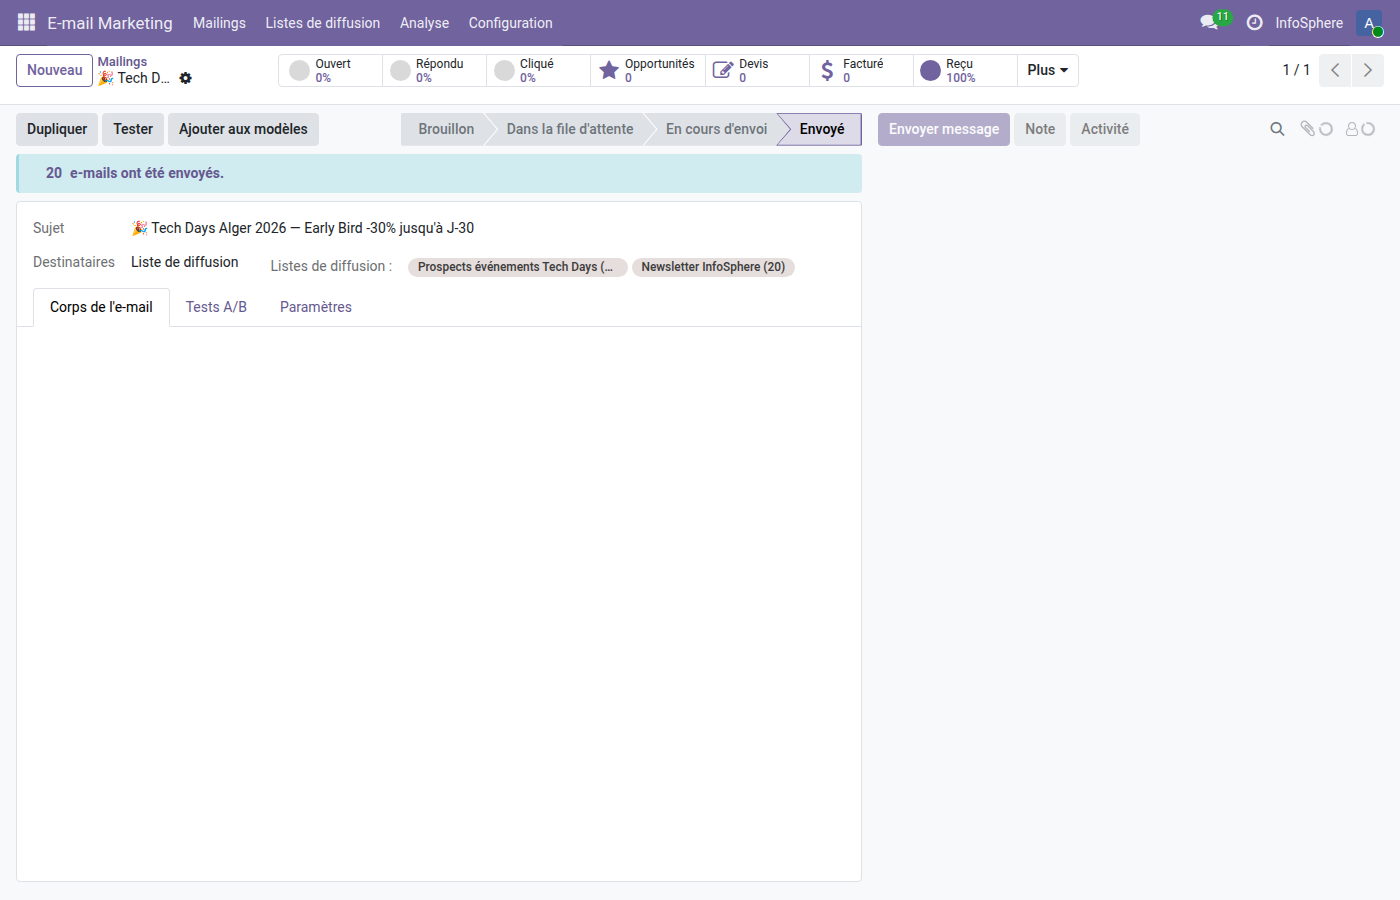The image size is (1400, 900).
Task: Navigate back via the Mailings breadcrumb
Action: [123, 61]
